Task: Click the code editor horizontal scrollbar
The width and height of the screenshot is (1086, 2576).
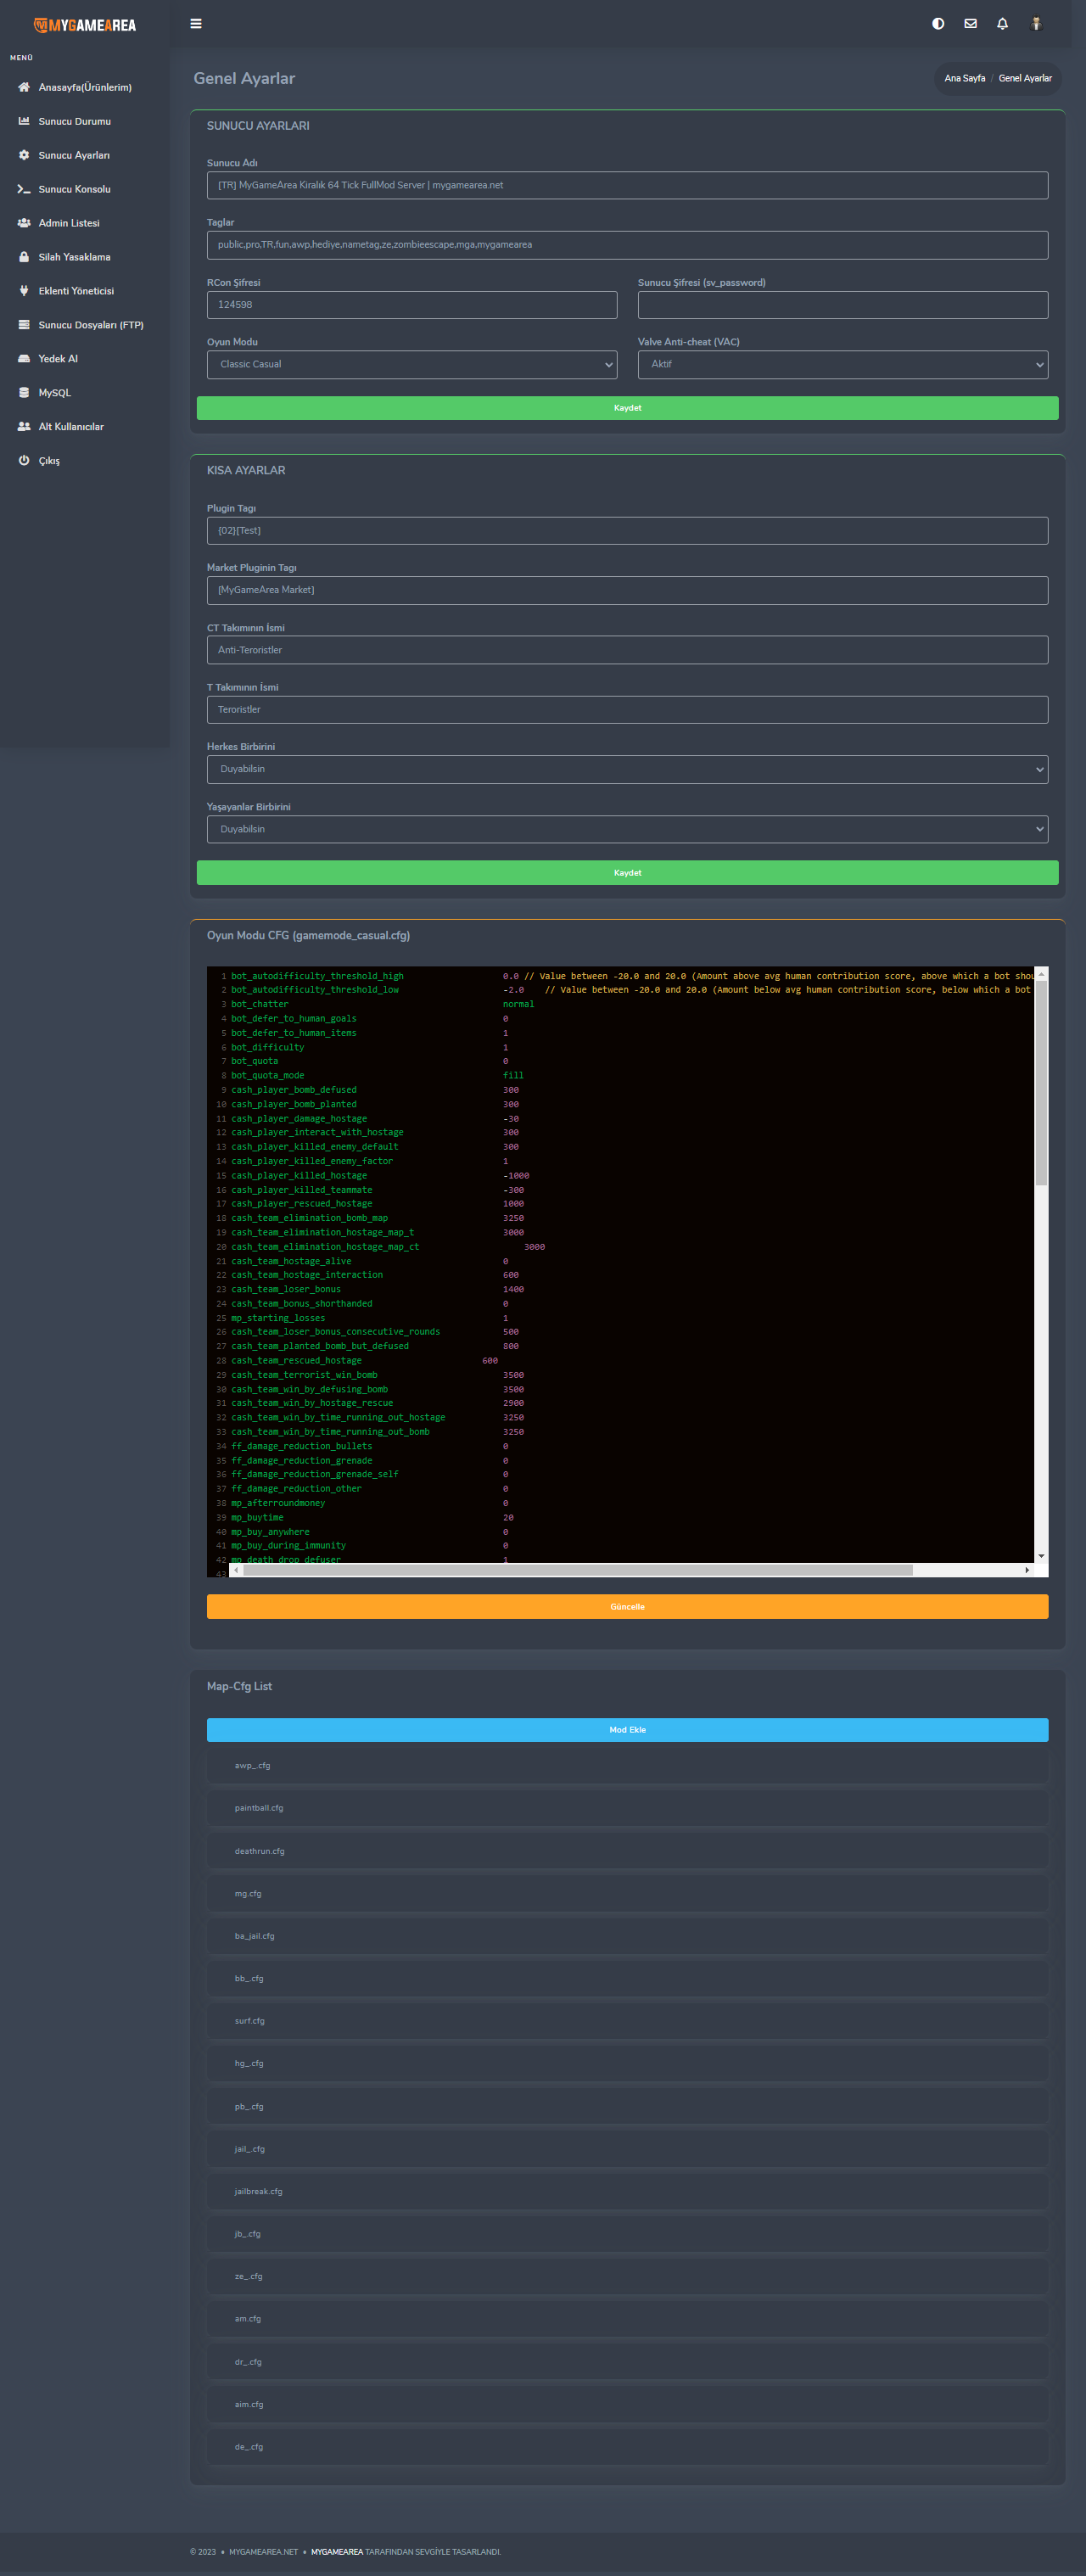Action: pos(578,1570)
